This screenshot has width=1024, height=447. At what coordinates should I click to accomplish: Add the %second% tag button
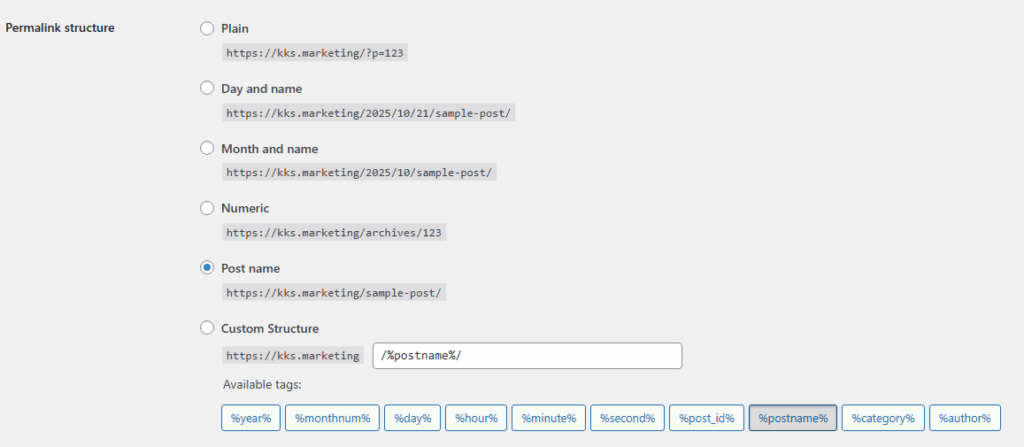(x=627, y=418)
